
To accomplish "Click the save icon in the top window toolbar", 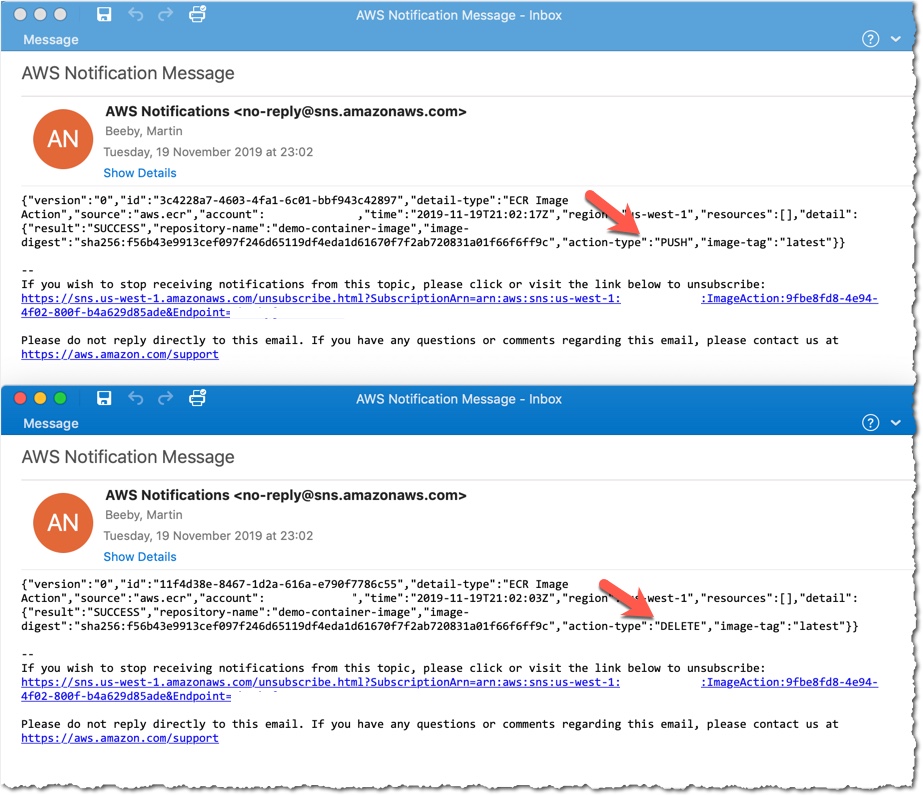I will pos(104,15).
